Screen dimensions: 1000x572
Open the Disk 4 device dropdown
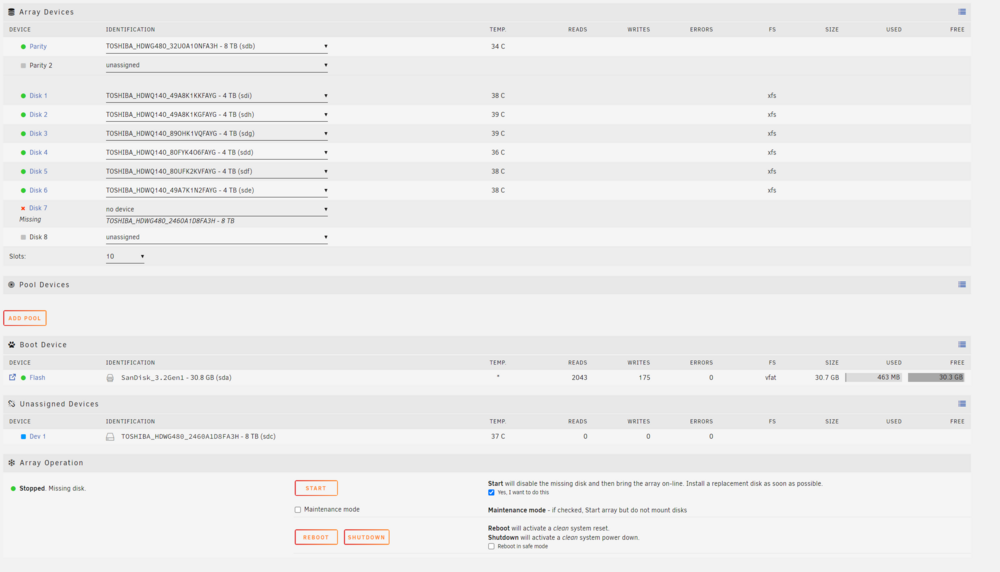[217, 152]
